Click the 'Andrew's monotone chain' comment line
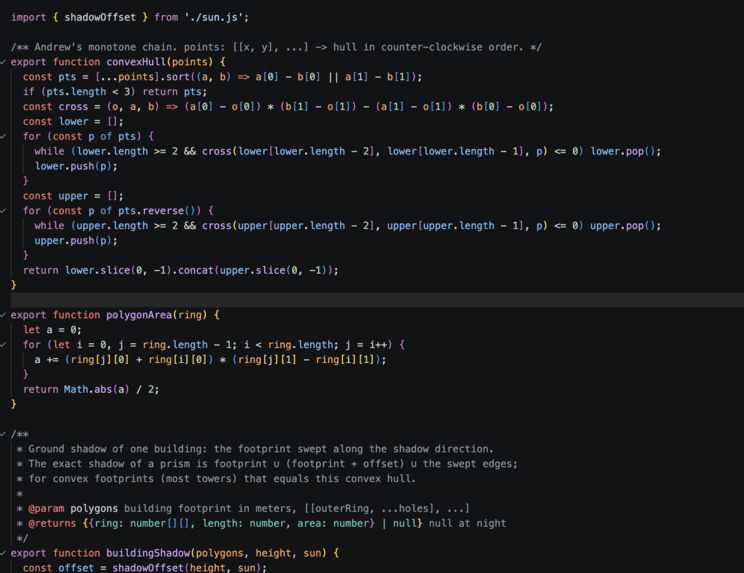Image resolution: width=744 pixels, height=573 pixels. (x=276, y=47)
